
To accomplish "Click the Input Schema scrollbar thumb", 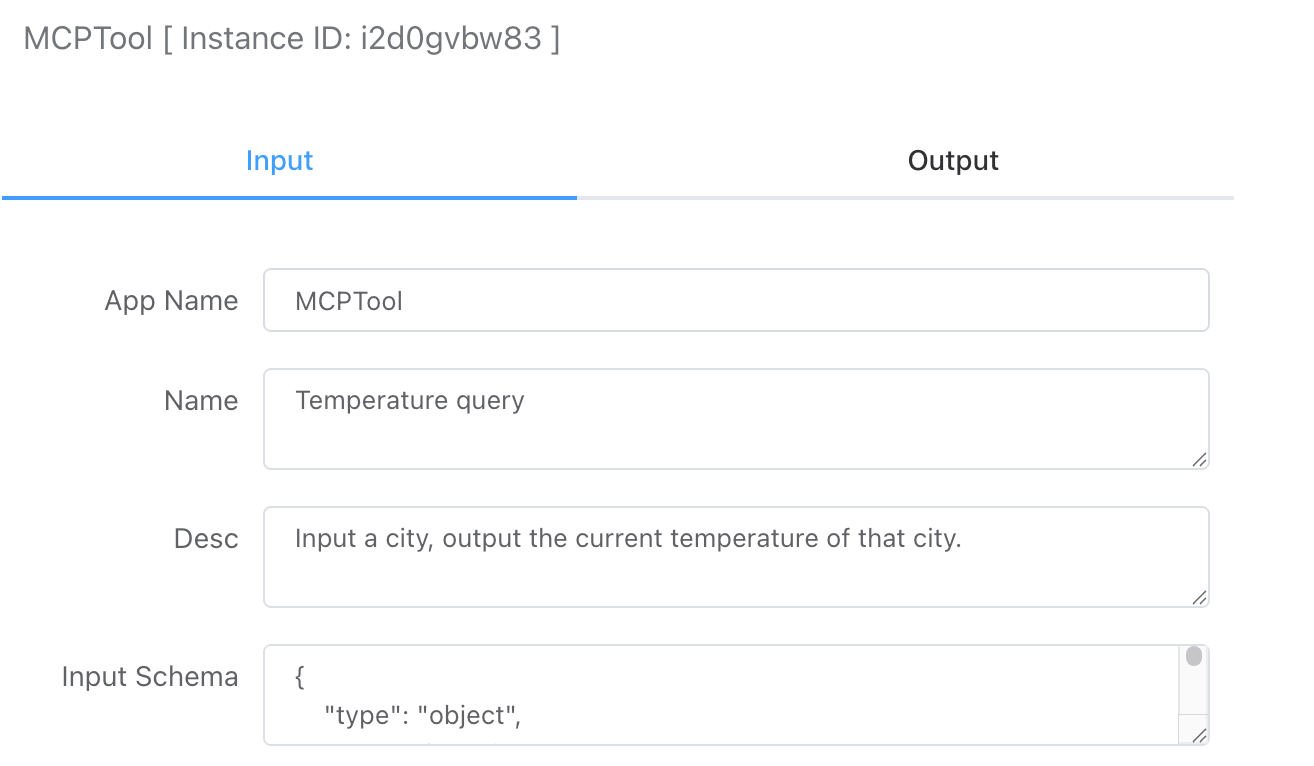I will pos(1193,657).
